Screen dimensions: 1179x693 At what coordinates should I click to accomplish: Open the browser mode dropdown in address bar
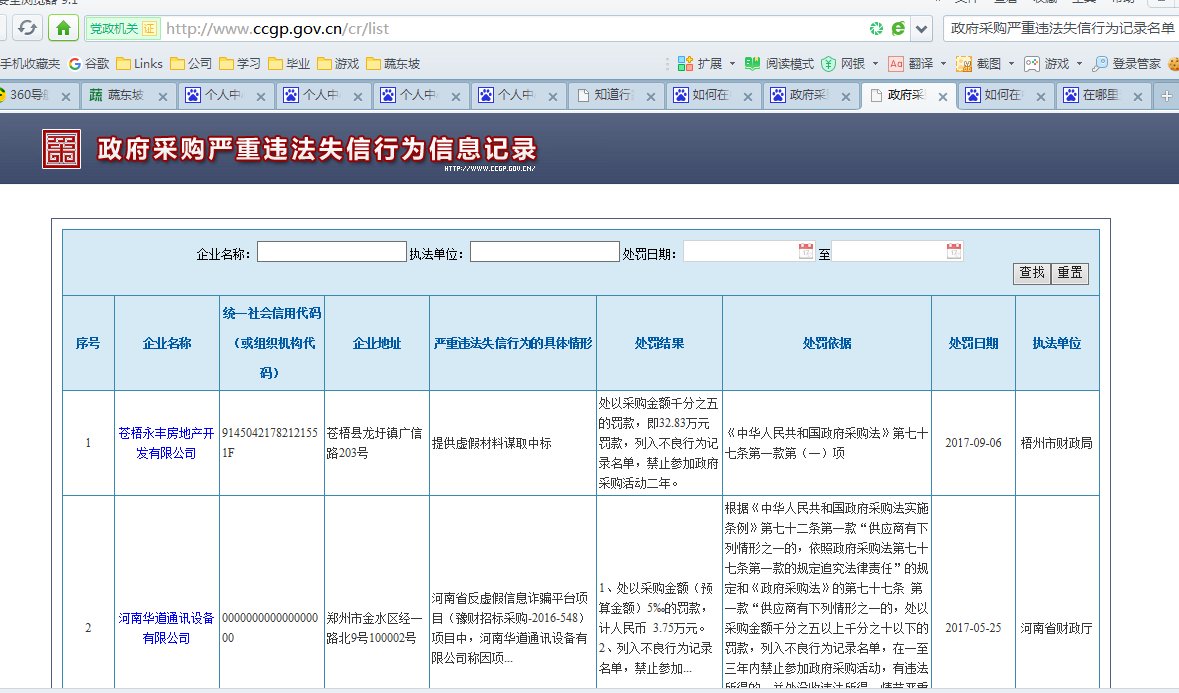point(922,28)
